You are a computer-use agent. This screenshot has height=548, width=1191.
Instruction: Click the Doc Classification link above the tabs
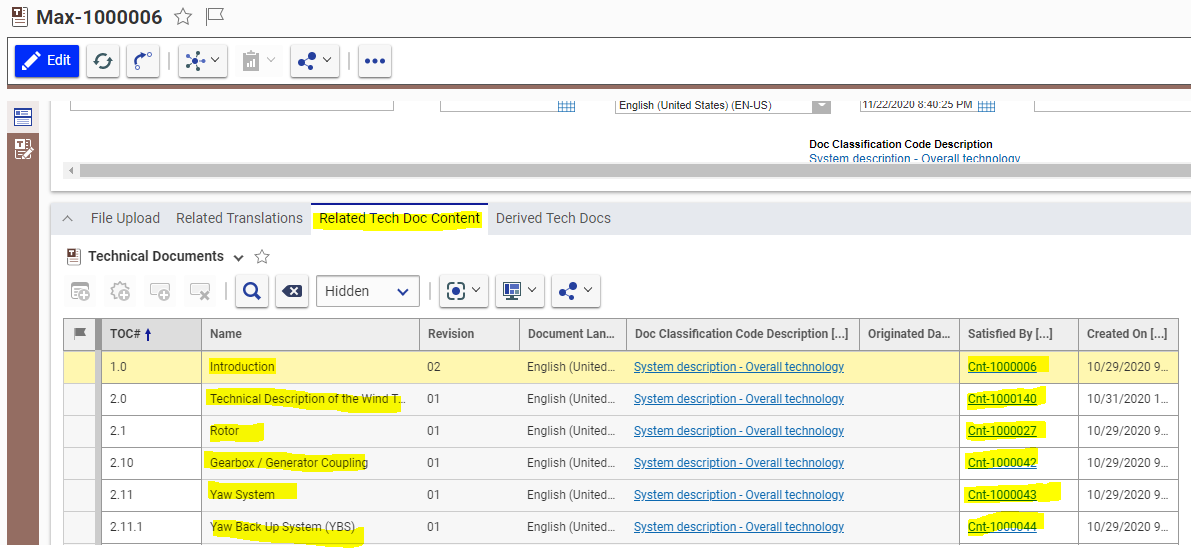pyautogui.click(x=915, y=158)
